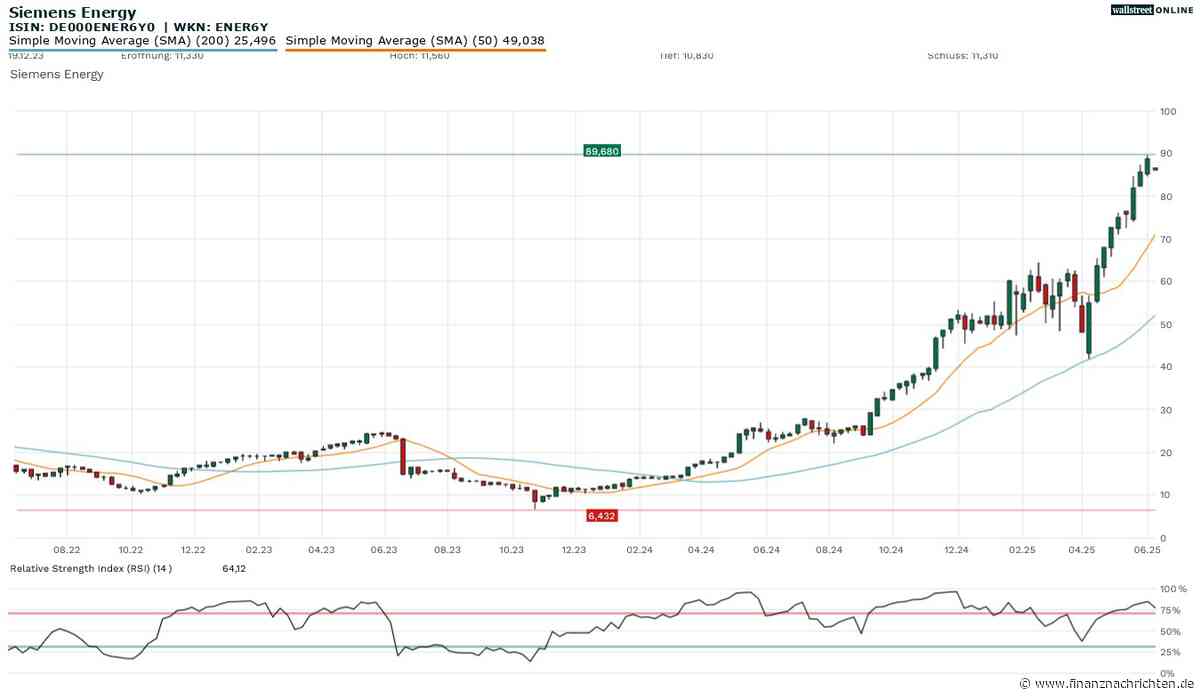Click the grey Siemens Energy chart label
Image resolution: width=1200 pixels, height=698 pixels.
[x=56, y=74]
